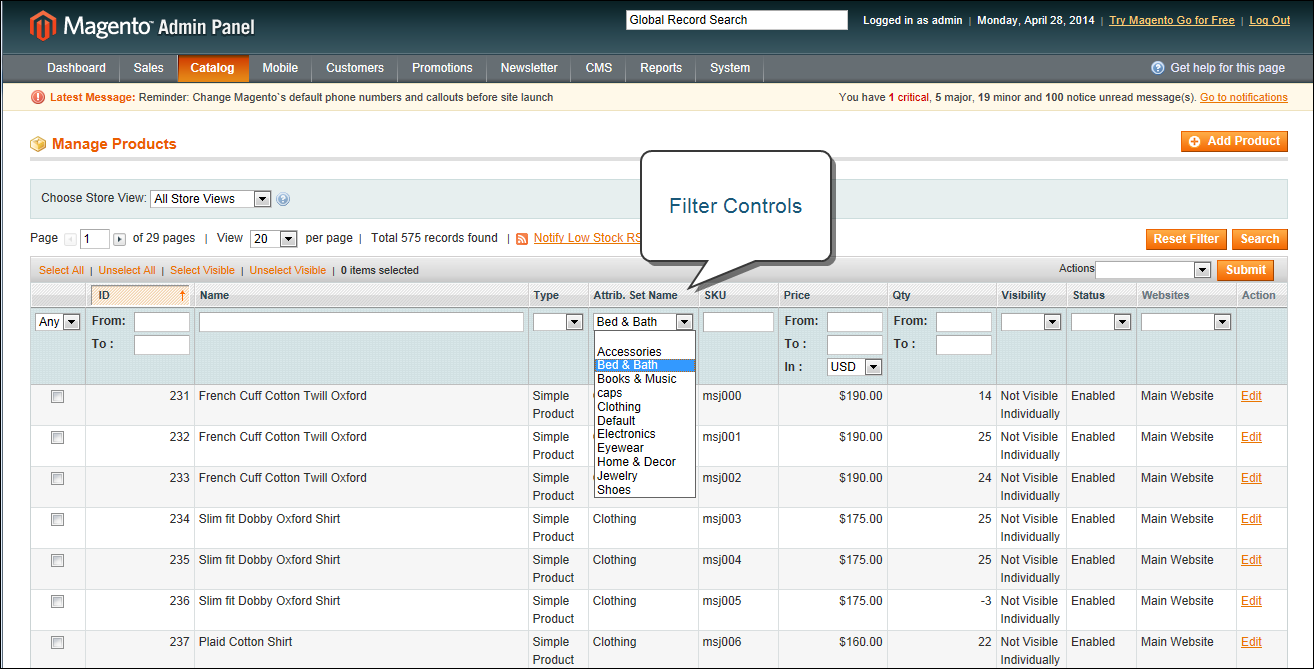The width and height of the screenshot is (1314, 669).
Task: Click the Log Out link
Action: tap(1269, 20)
